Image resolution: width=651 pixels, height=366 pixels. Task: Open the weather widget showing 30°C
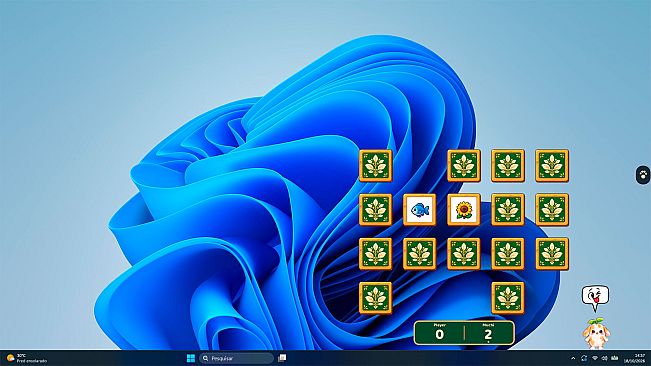(x=26, y=358)
